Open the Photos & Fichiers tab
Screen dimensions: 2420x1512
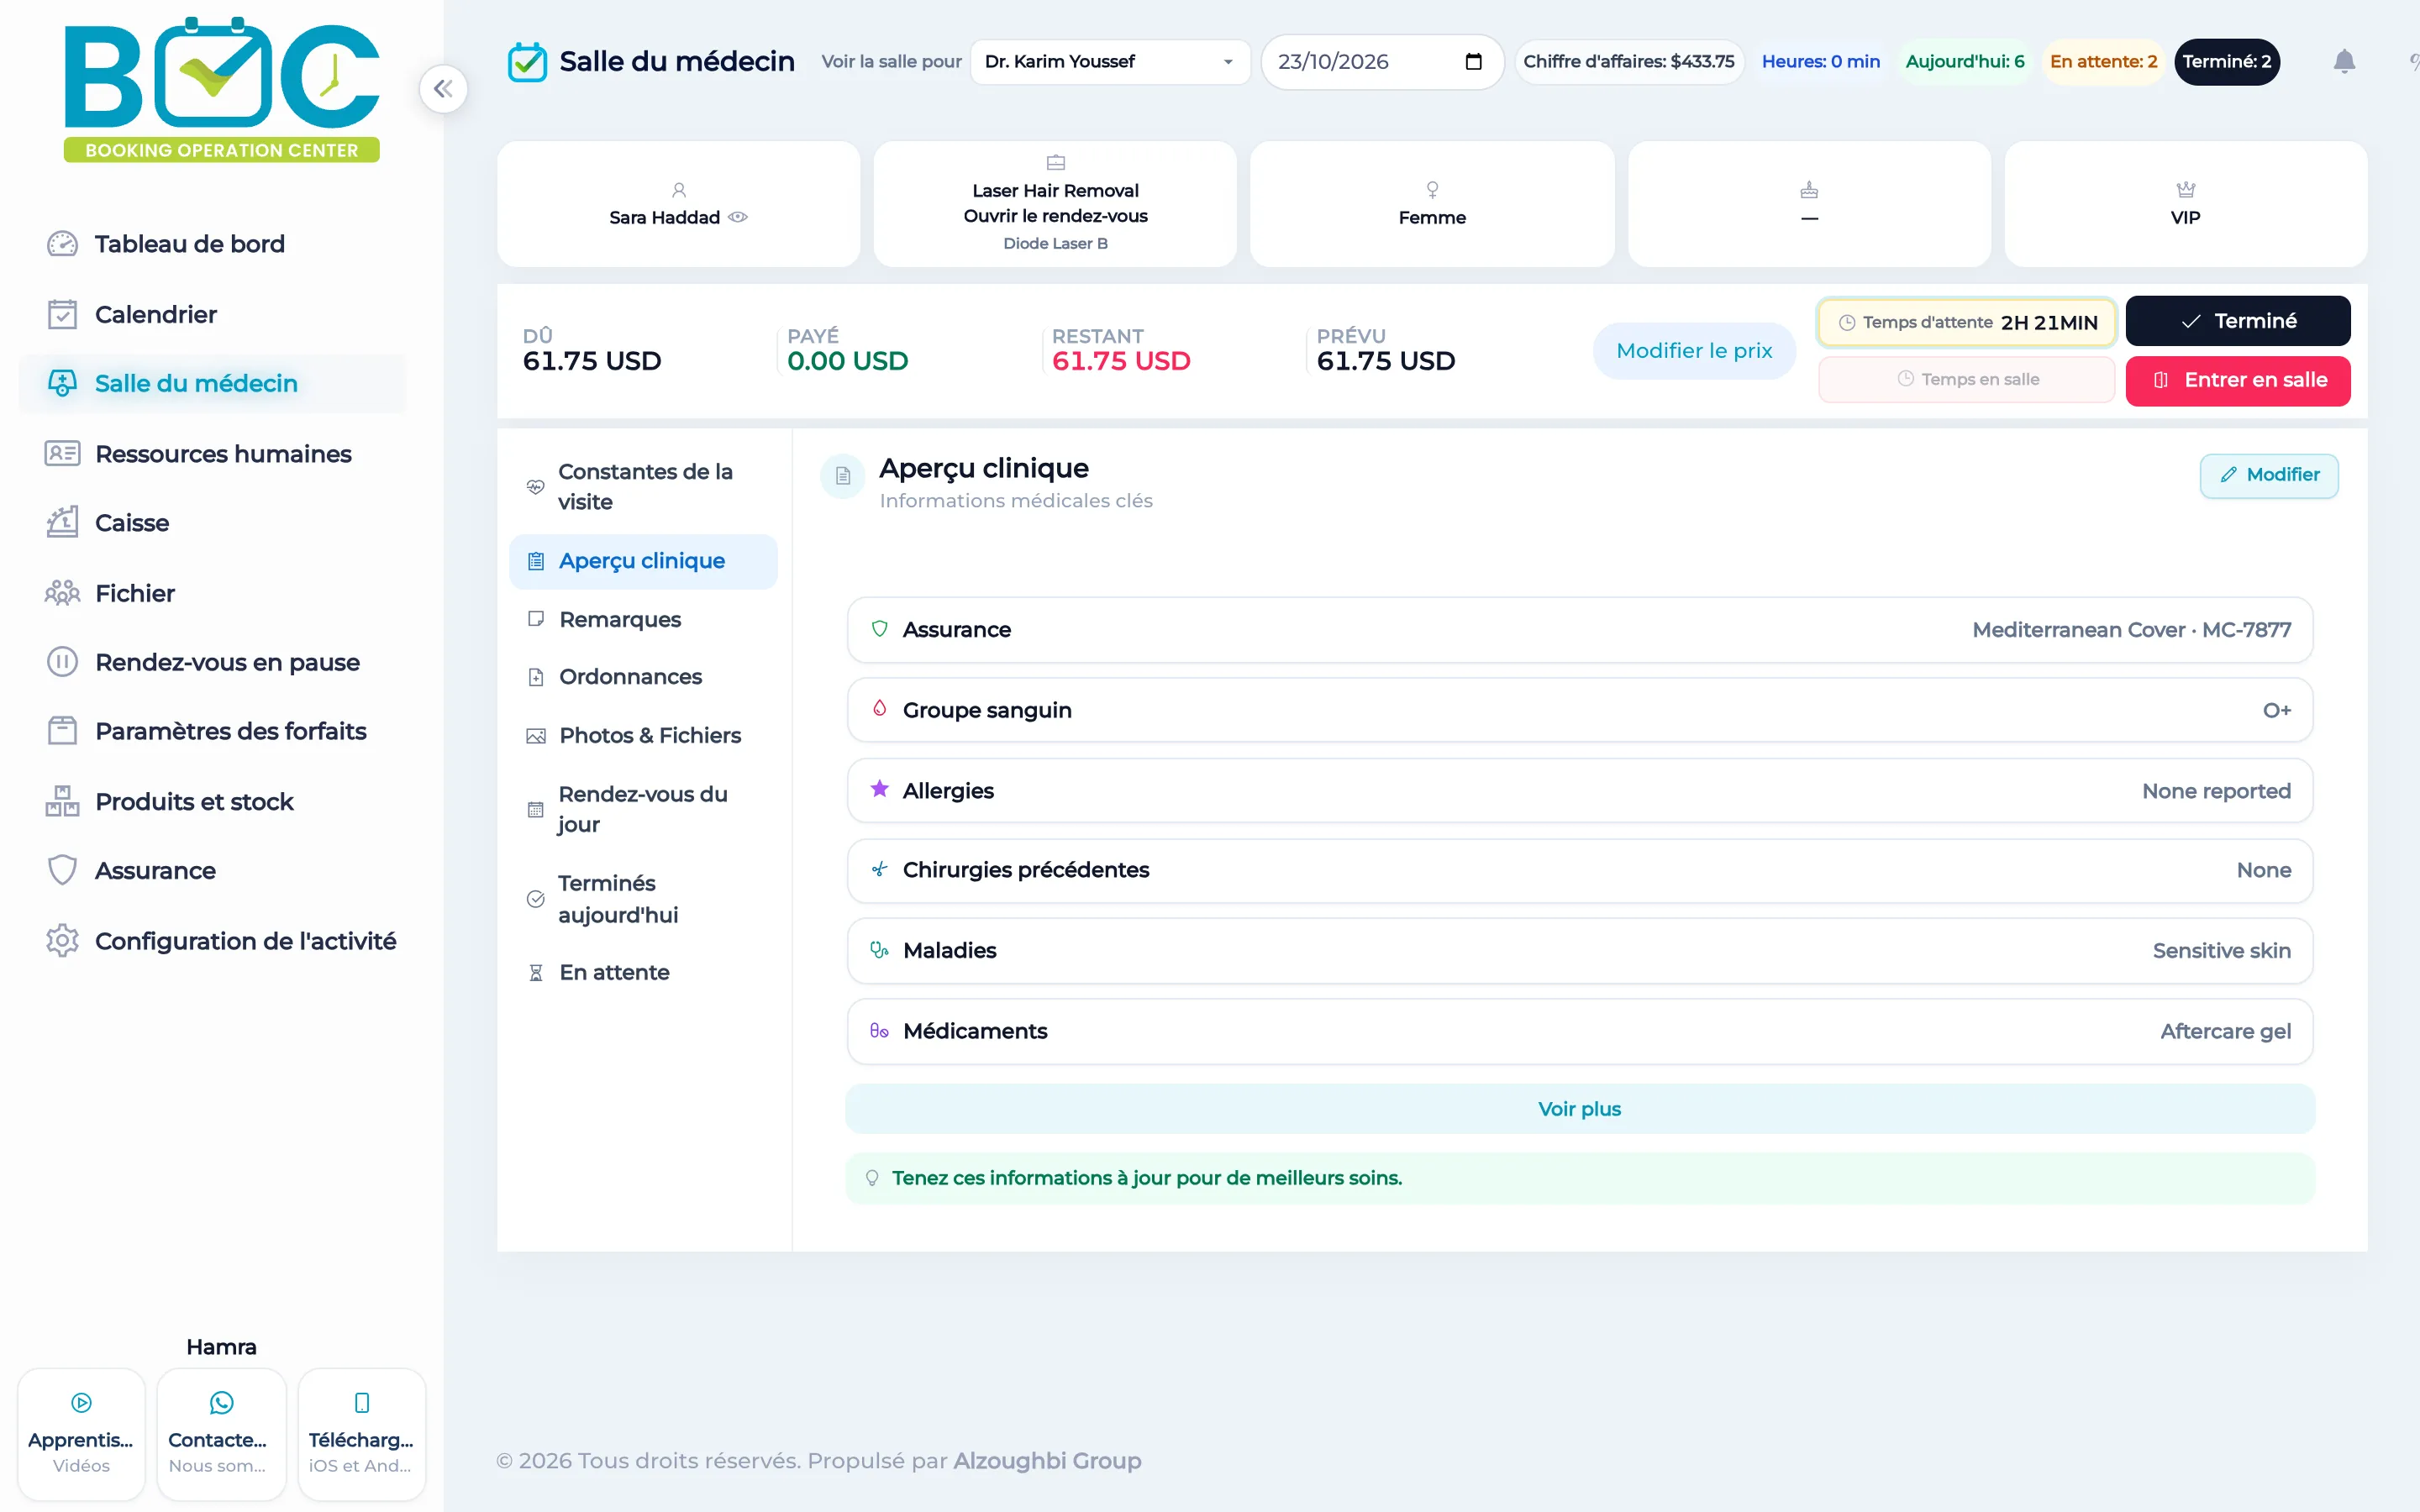click(x=643, y=735)
